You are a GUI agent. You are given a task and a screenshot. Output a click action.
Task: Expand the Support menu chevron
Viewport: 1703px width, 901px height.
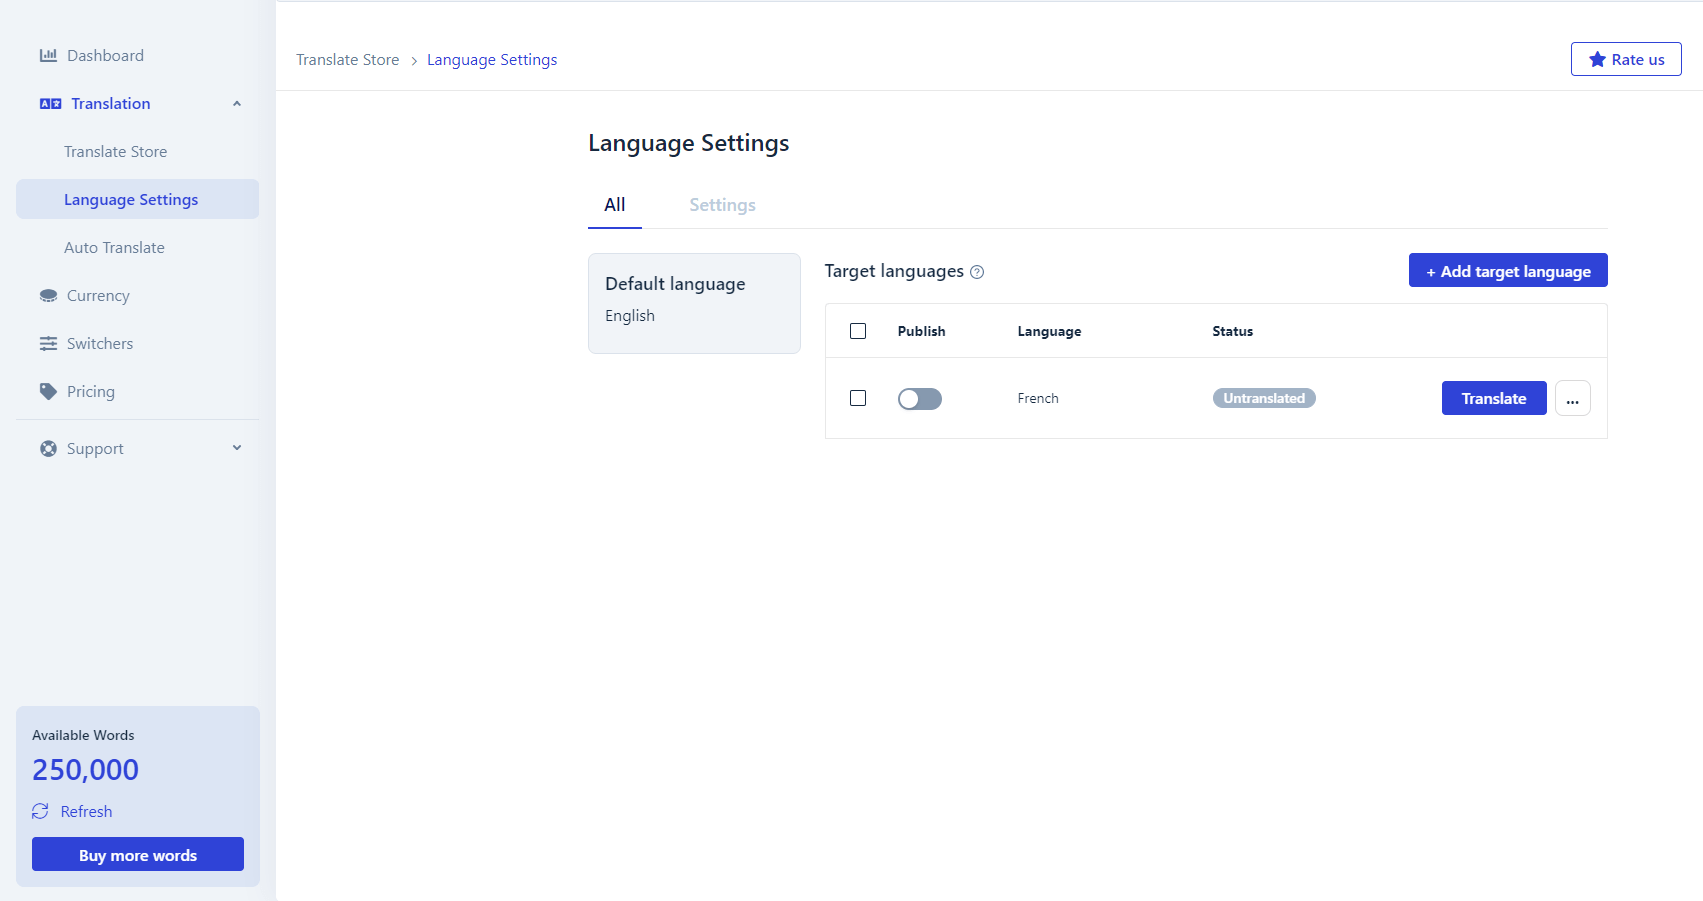[237, 448]
